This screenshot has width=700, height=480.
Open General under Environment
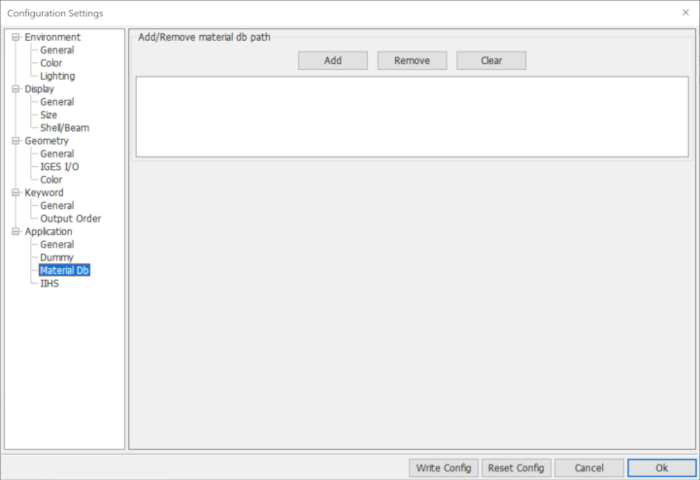[x=57, y=50]
